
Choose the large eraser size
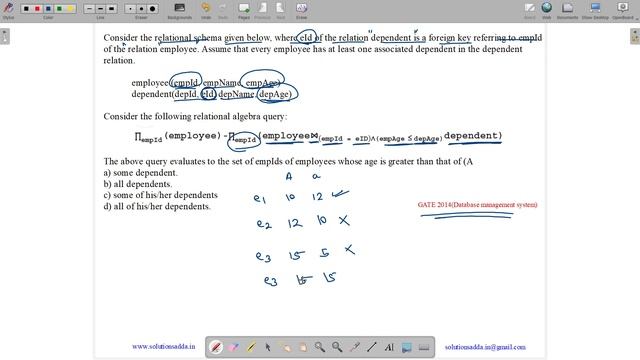(x=152, y=9)
